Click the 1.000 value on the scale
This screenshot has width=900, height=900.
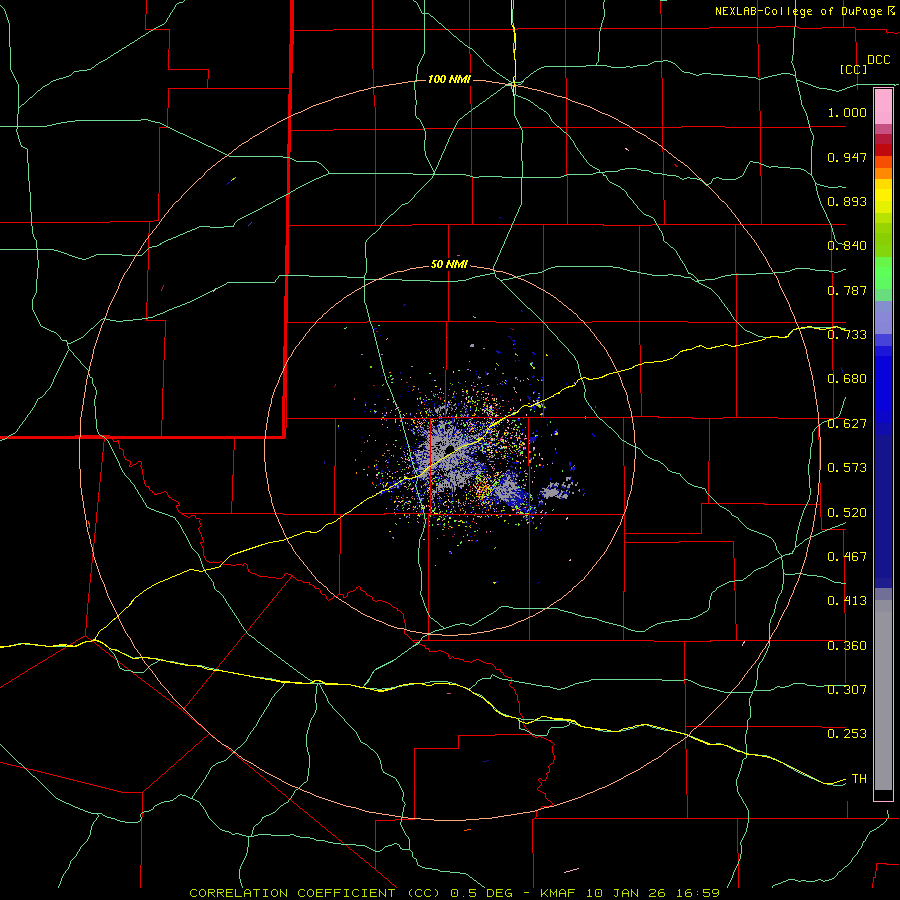(847, 112)
